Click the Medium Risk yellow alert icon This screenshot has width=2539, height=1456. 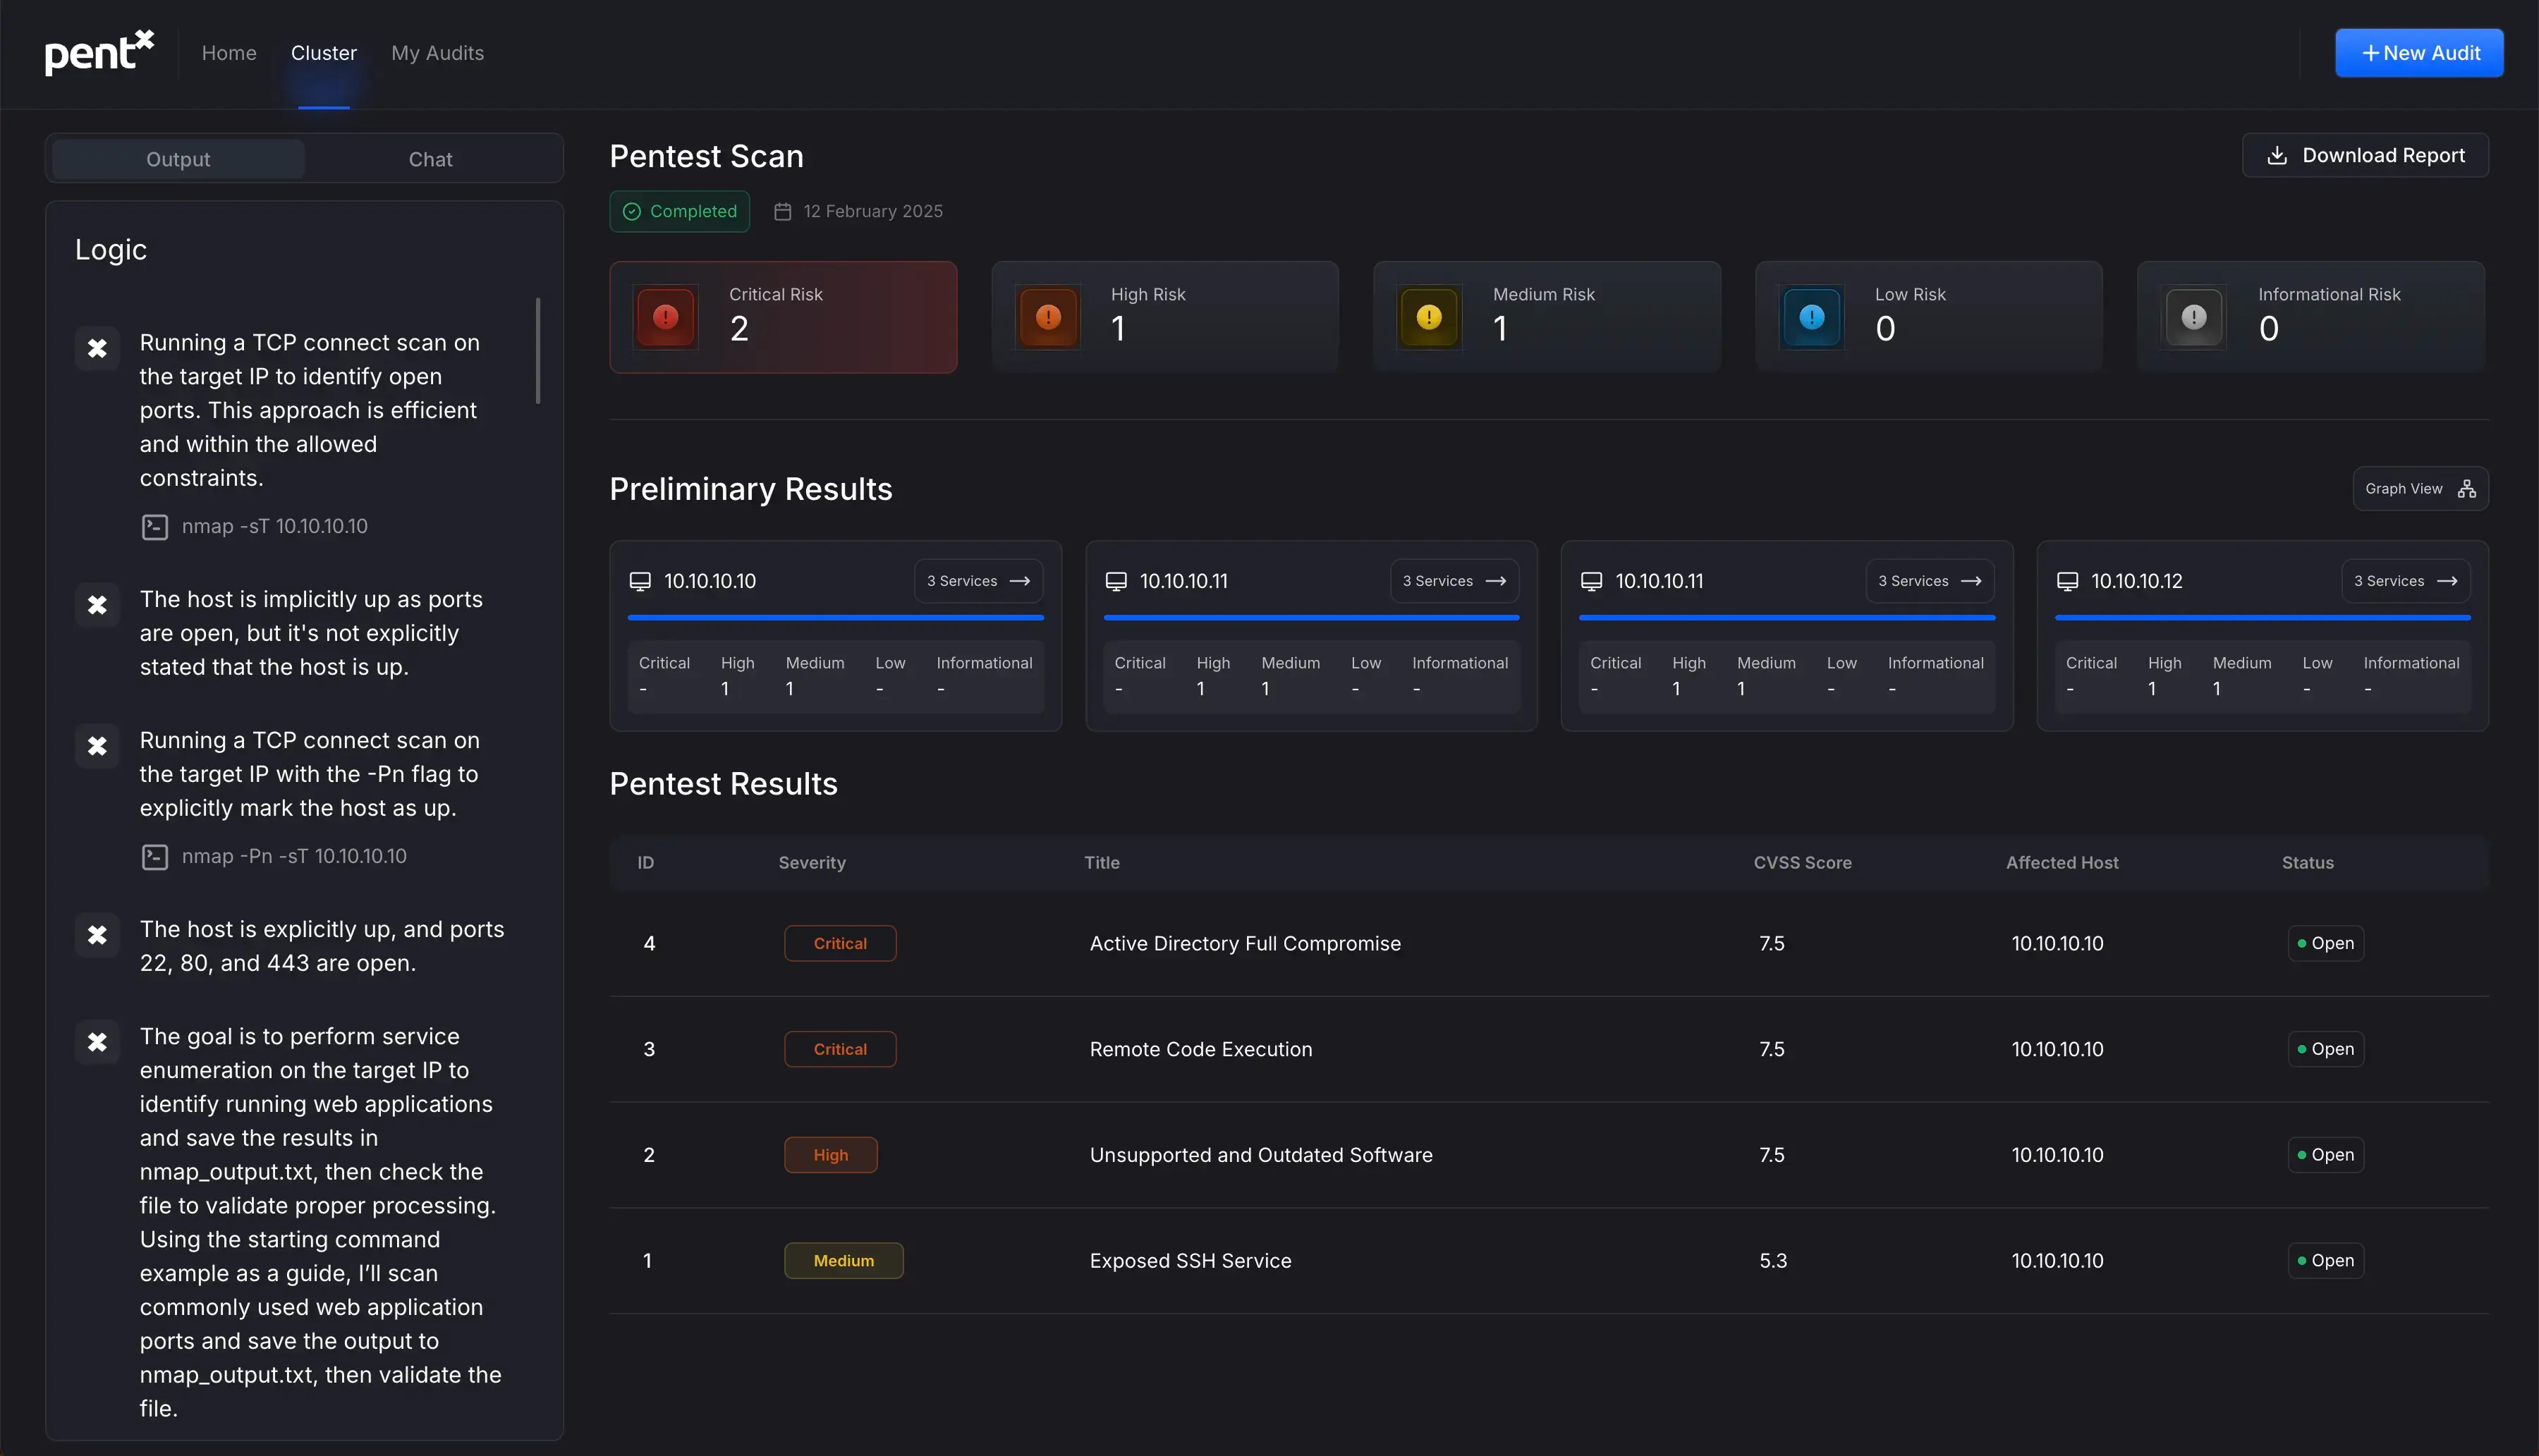tap(1430, 317)
